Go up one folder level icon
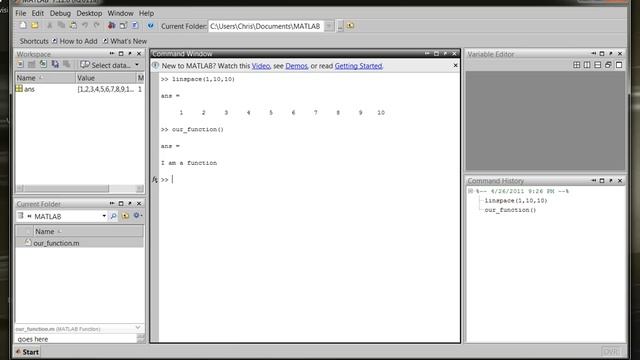Image resolution: width=640 pixels, height=360 pixels. (350, 26)
